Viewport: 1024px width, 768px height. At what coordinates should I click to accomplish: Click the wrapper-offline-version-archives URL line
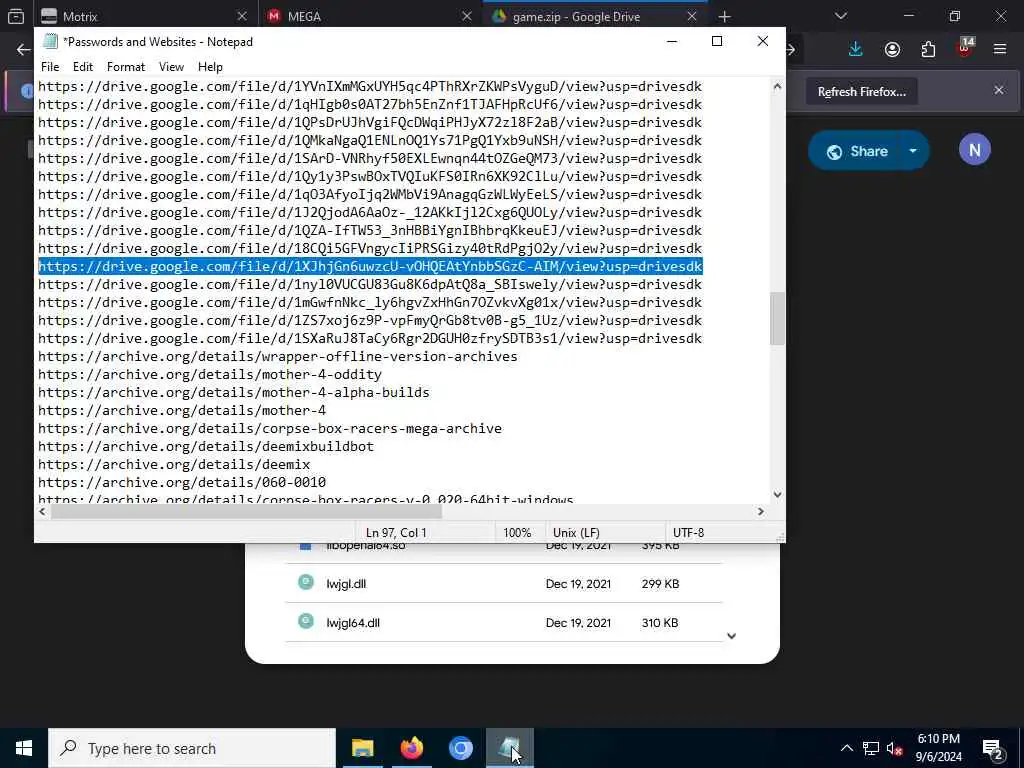278,357
